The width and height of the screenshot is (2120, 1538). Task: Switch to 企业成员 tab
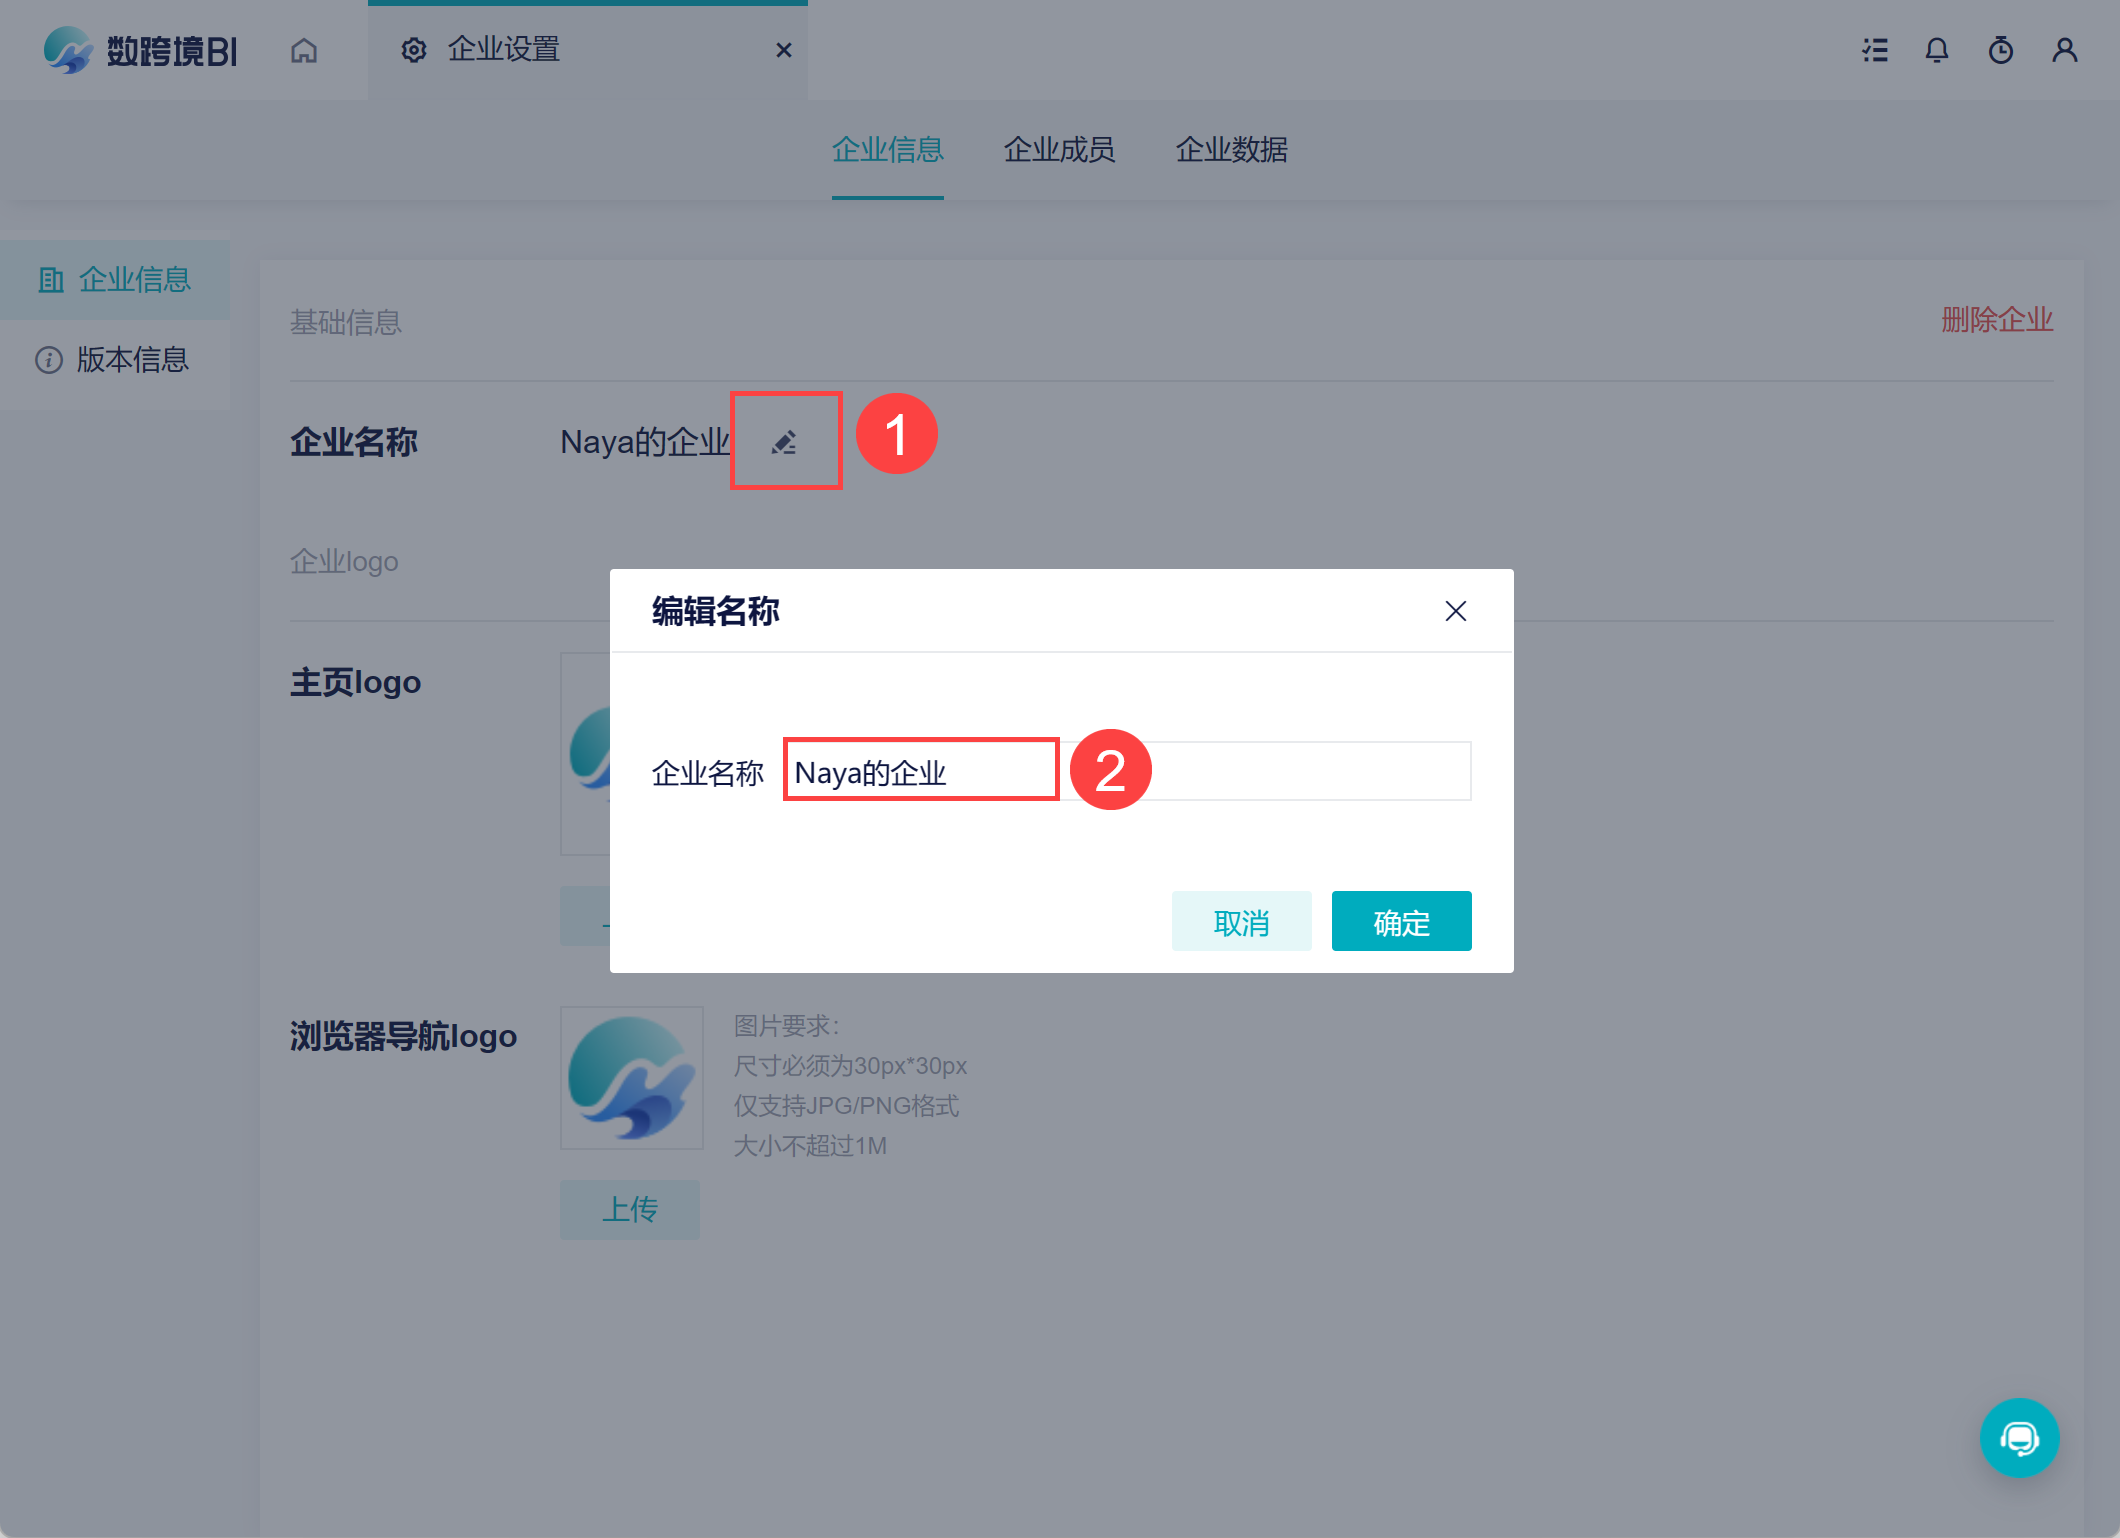pyautogui.click(x=1059, y=150)
